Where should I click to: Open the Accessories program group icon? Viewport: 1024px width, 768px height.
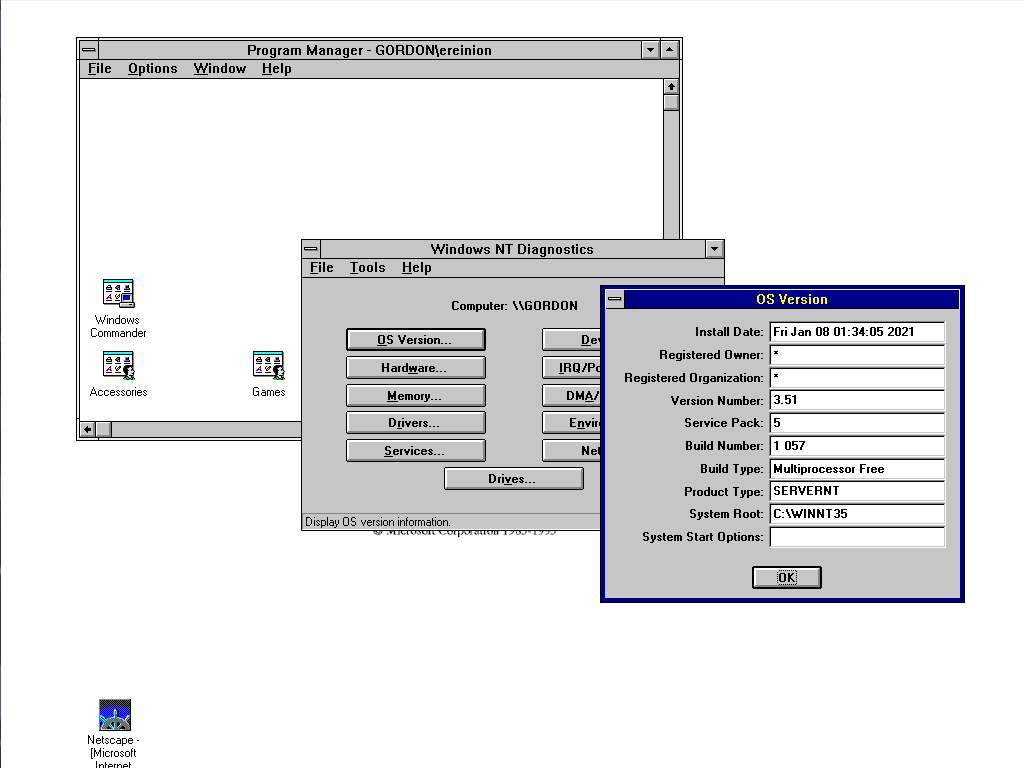(x=118, y=366)
